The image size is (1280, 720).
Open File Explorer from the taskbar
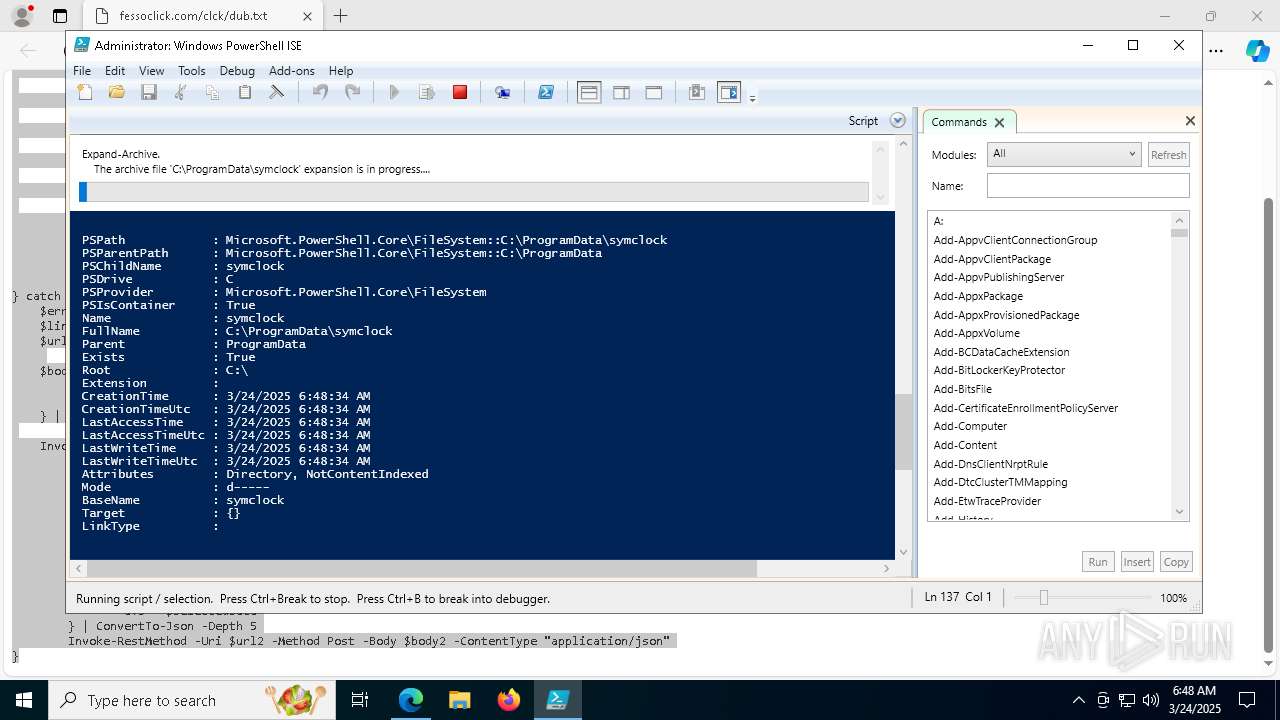tap(460, 700)
